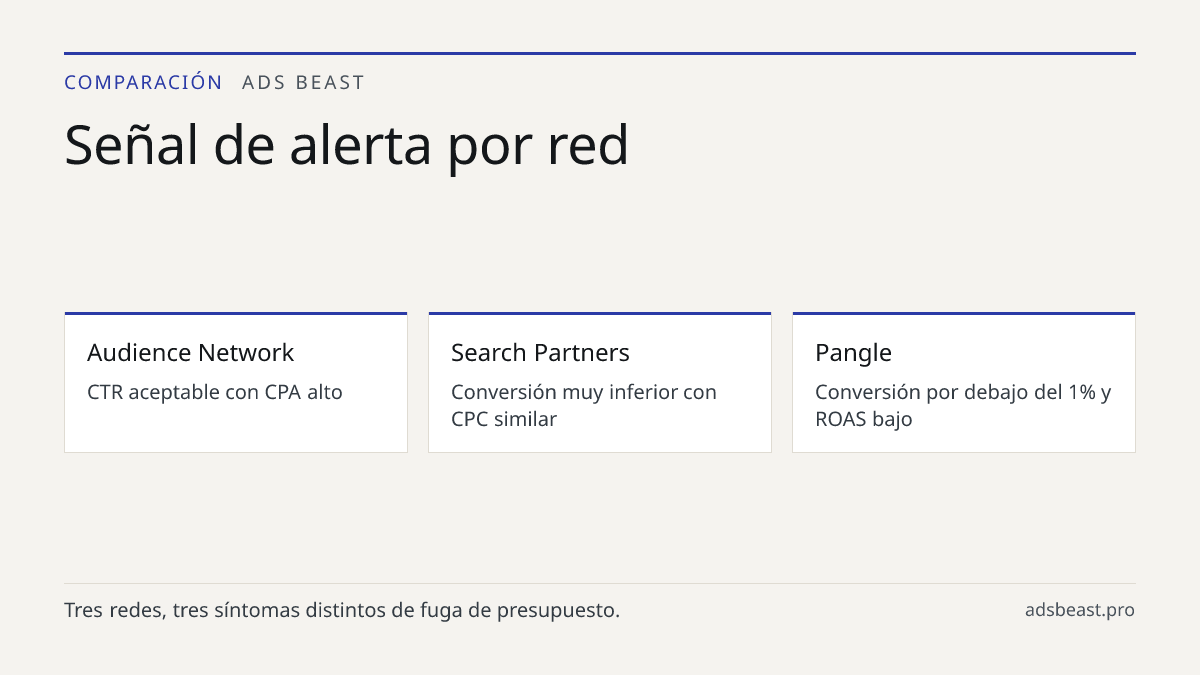Click the Search Partners card title
1200x675 pixels.
coord(540,353)
